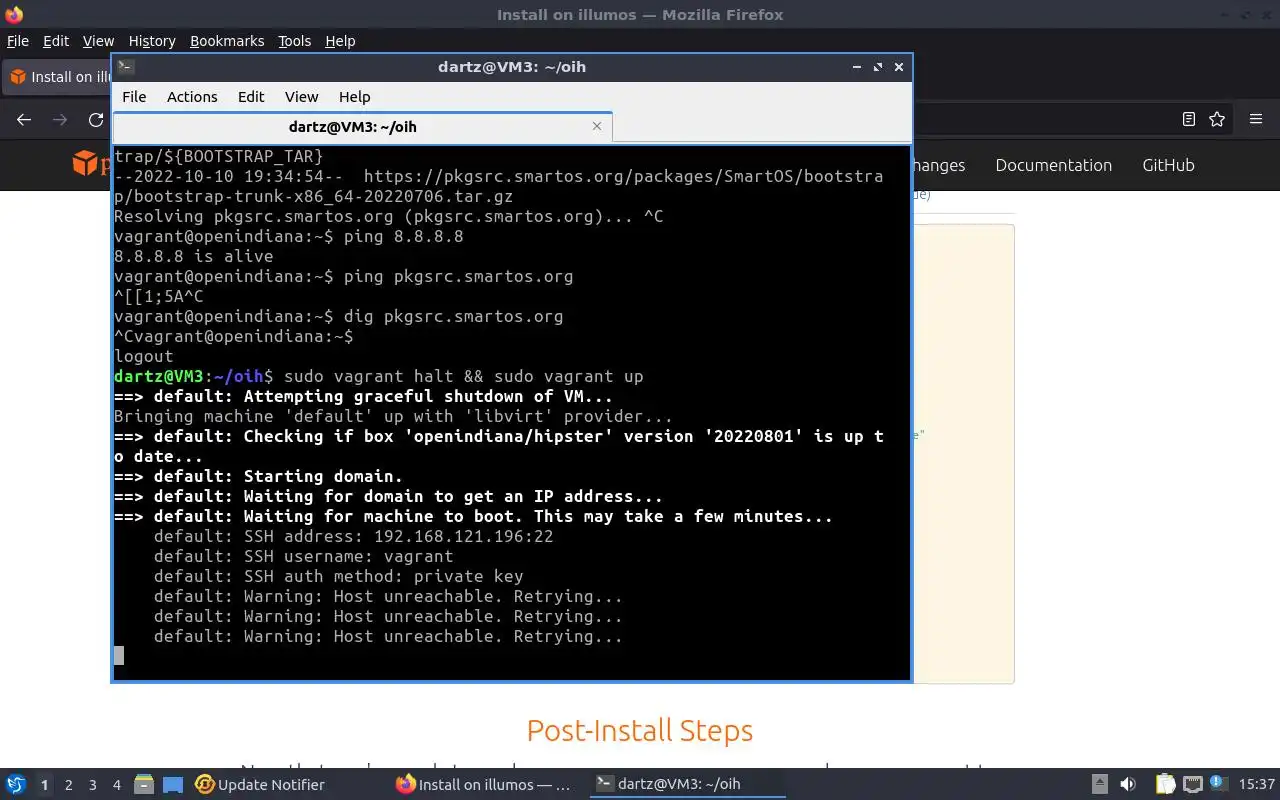The width and height of the screenshot is (1280, 800).
Task: Click the 'Starting domain.' output line
Action: coord(258,476)
